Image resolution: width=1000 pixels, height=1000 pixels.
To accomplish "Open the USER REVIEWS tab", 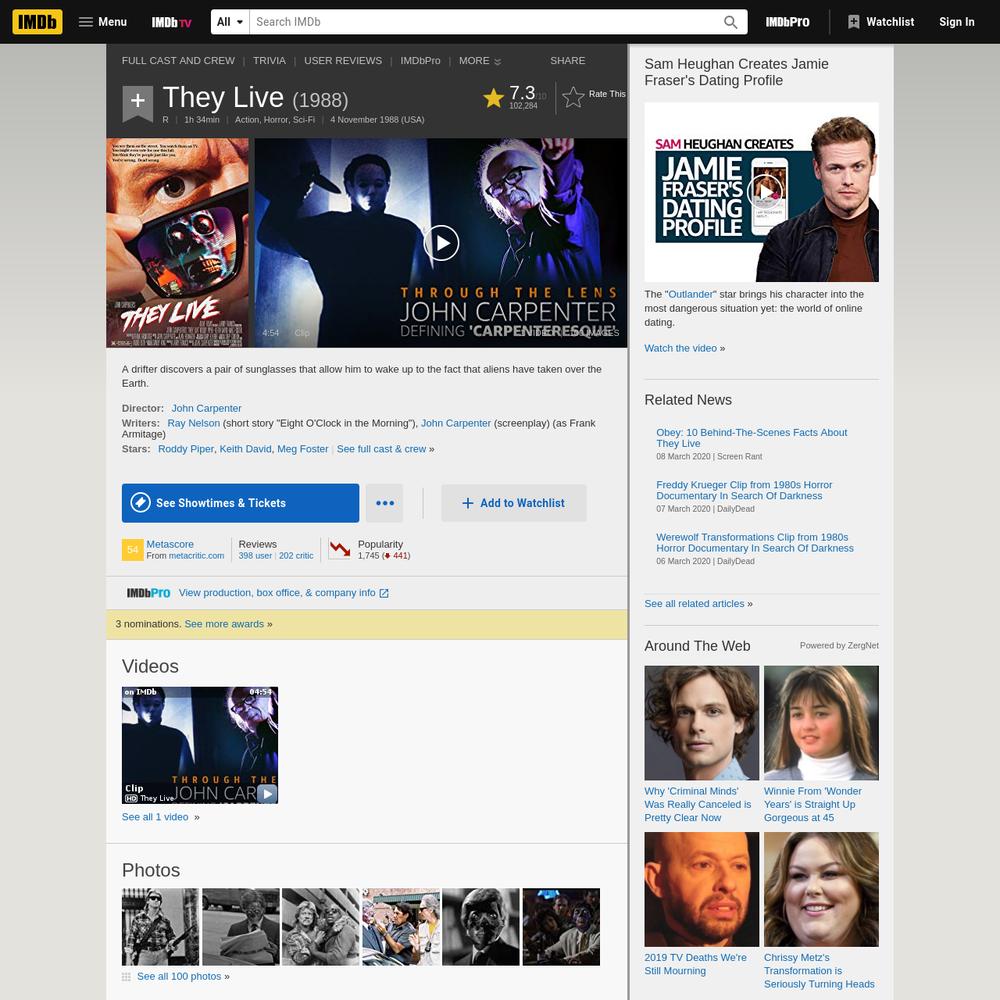I will click(x=343, y=61).
